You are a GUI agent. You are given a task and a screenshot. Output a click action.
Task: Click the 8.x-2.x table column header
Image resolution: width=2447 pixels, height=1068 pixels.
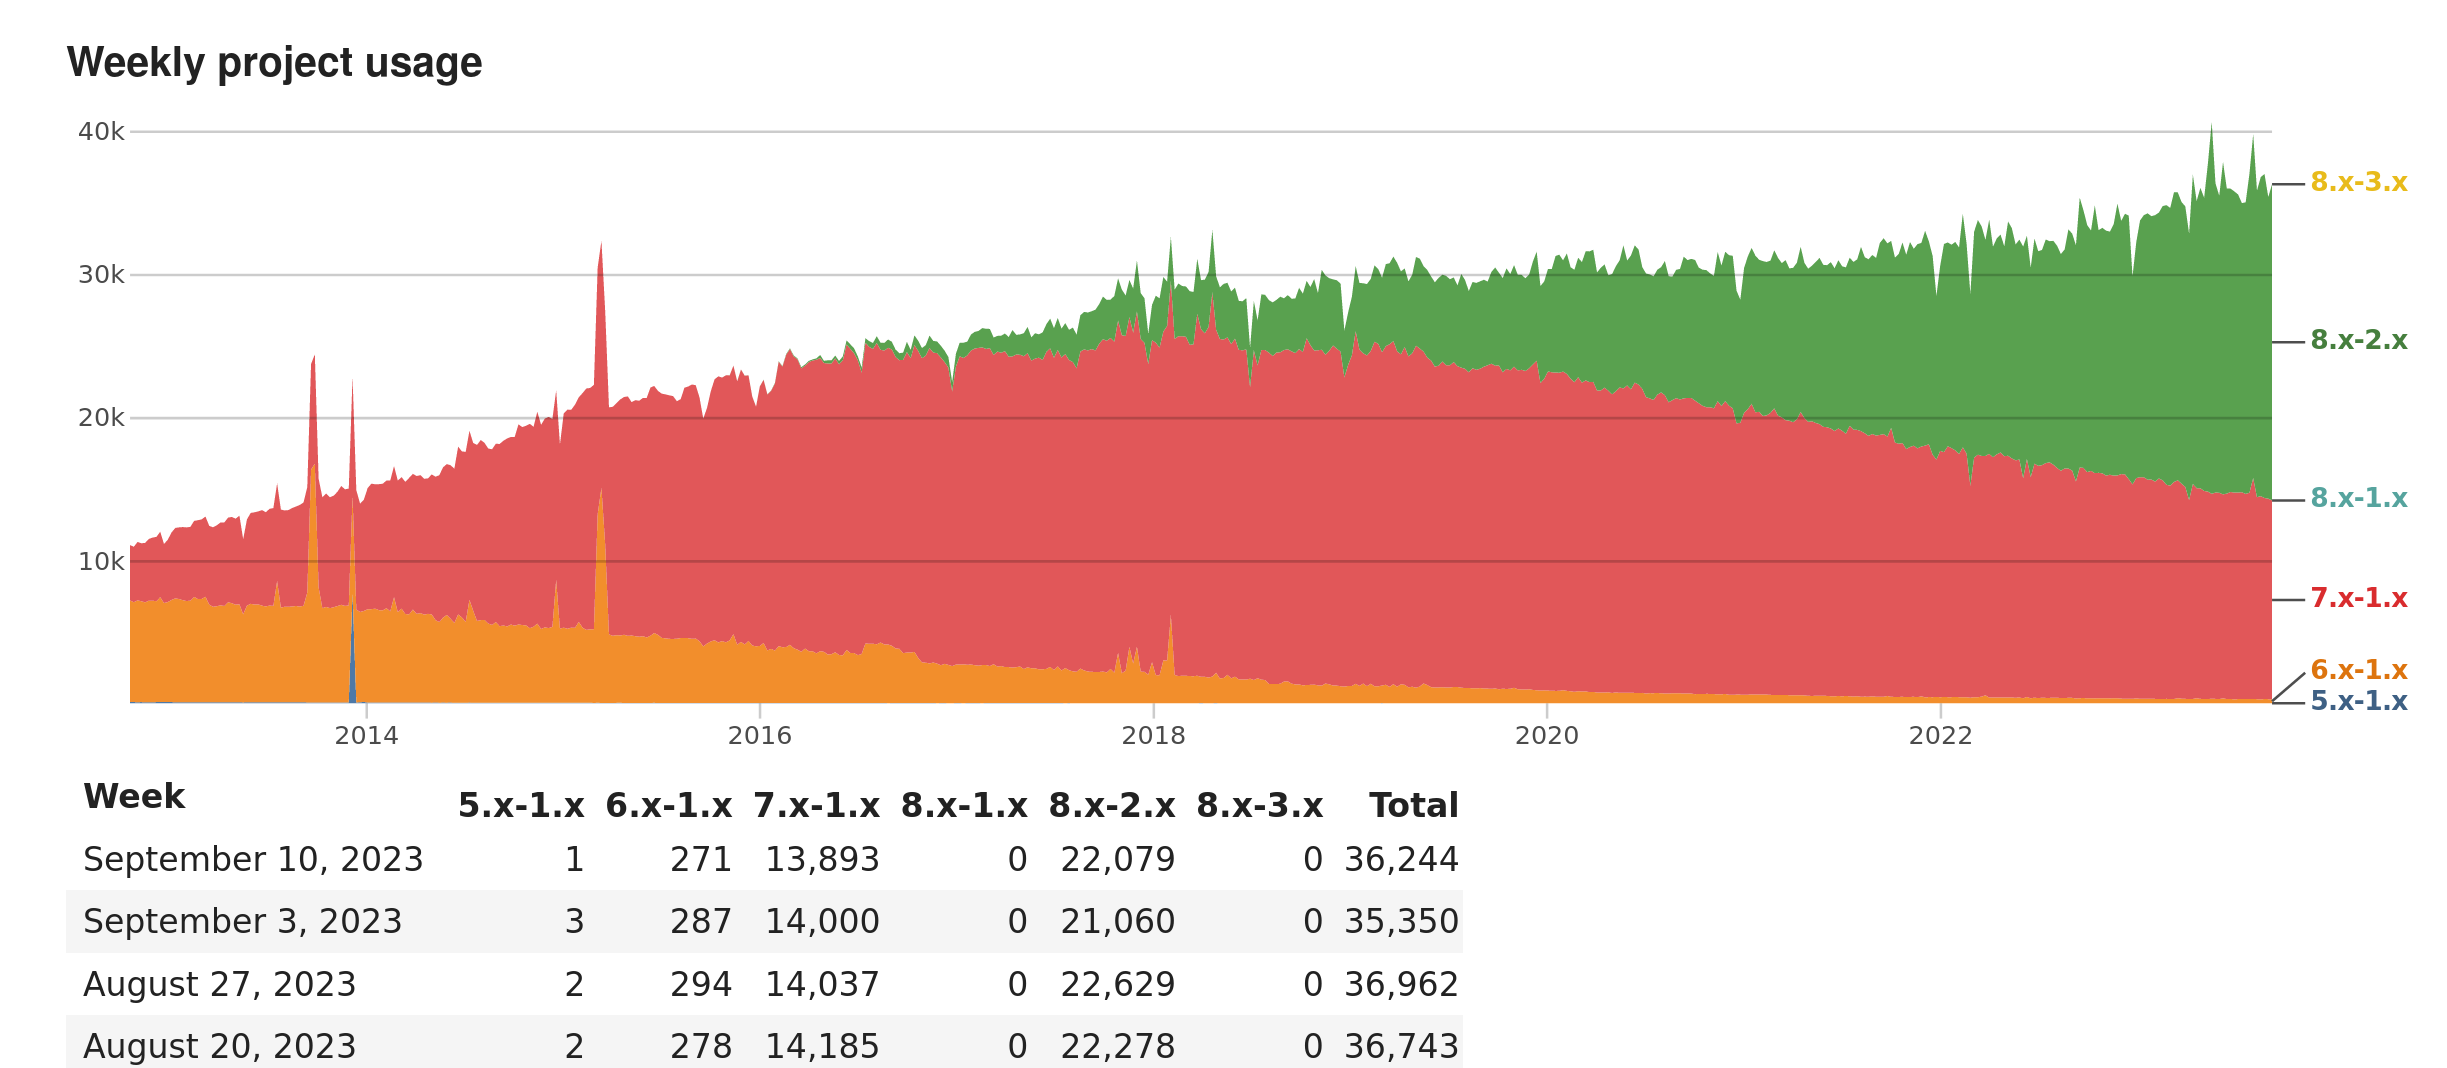coord(1111,806)
